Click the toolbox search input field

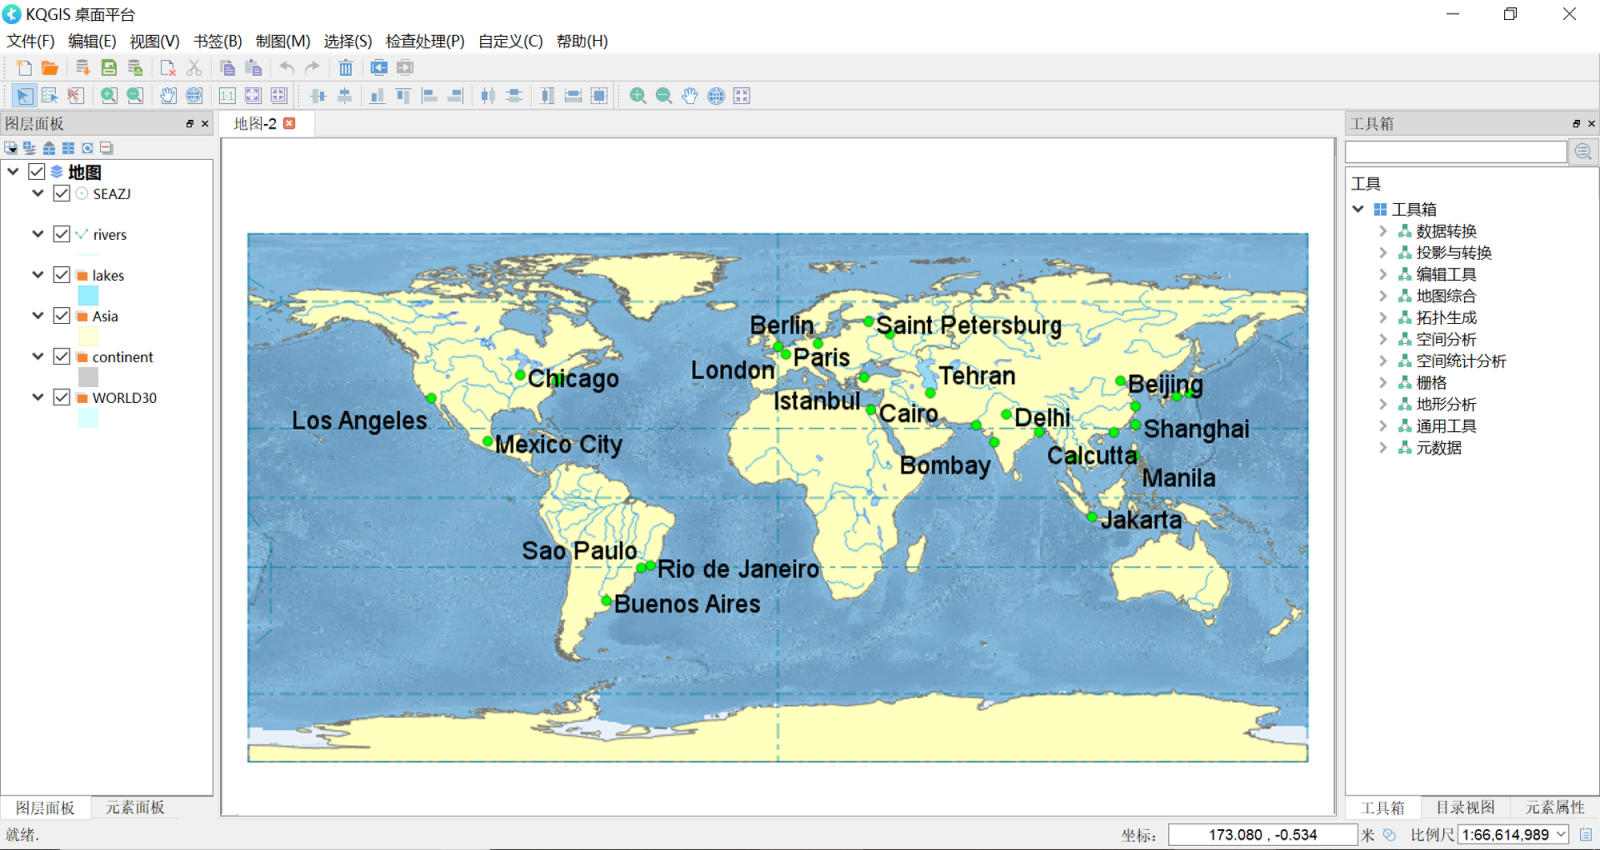pos(1456,152)
